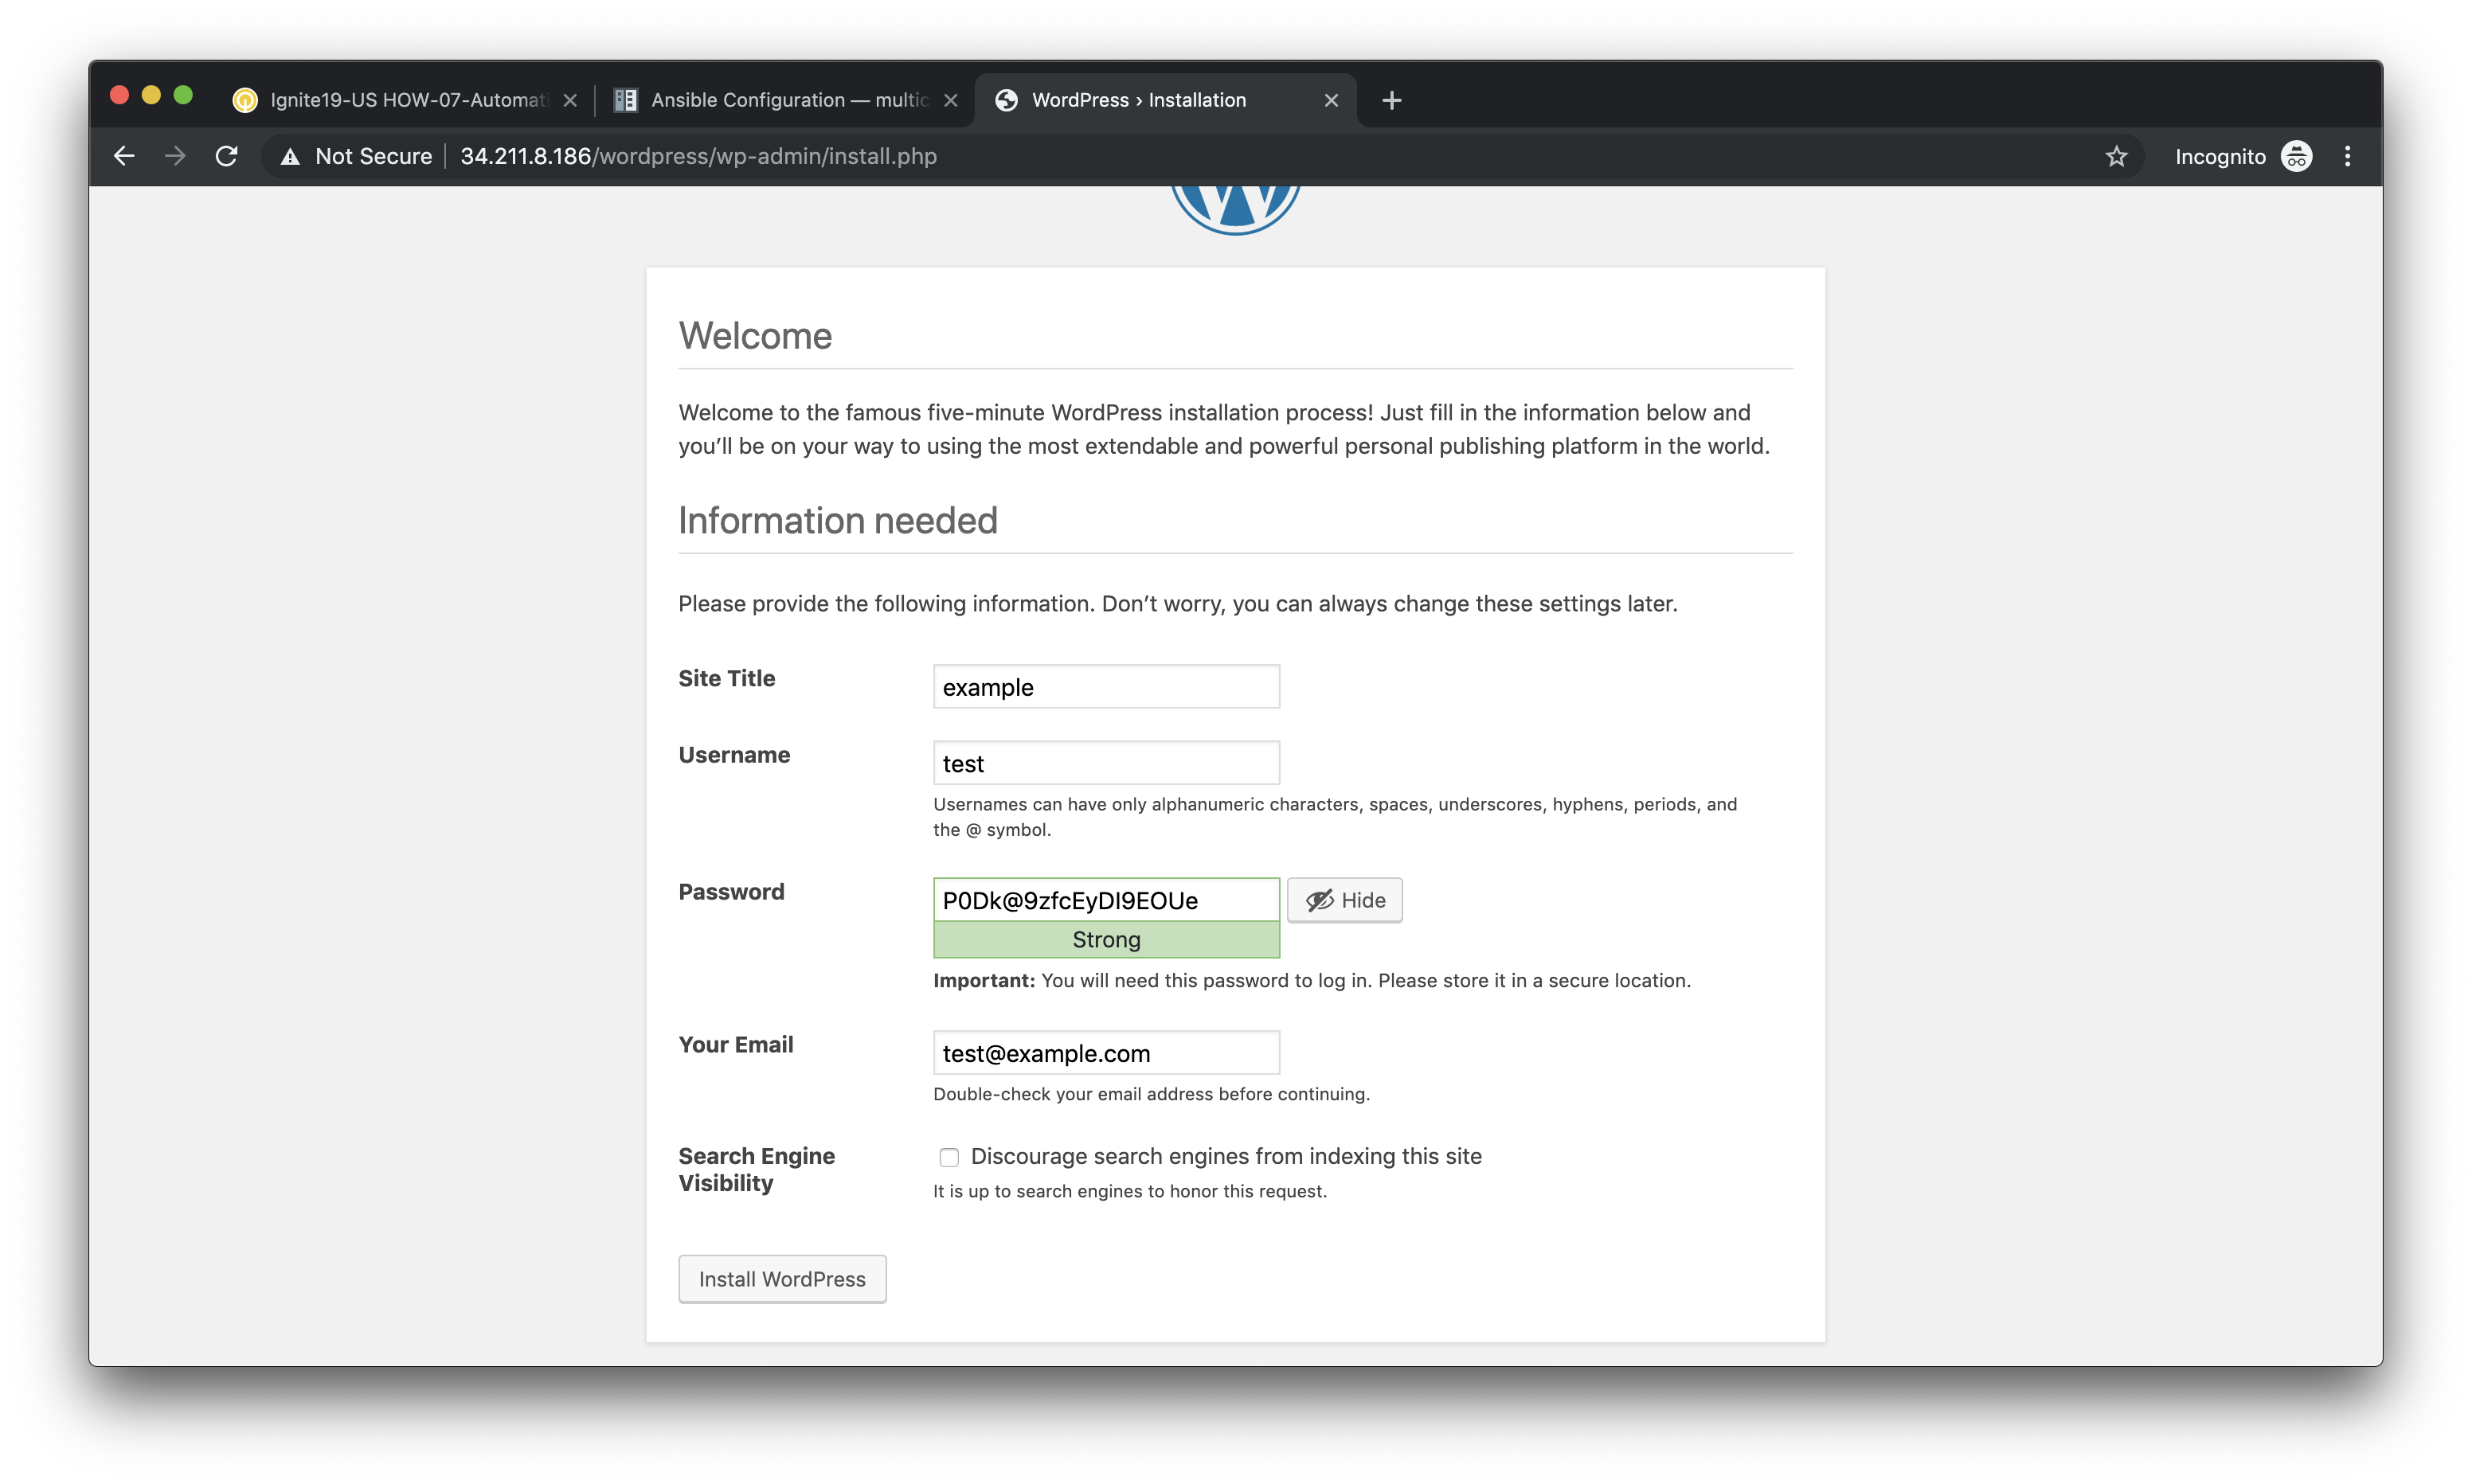Click the browser back arrow
2472x1484 pixels.
124,156
